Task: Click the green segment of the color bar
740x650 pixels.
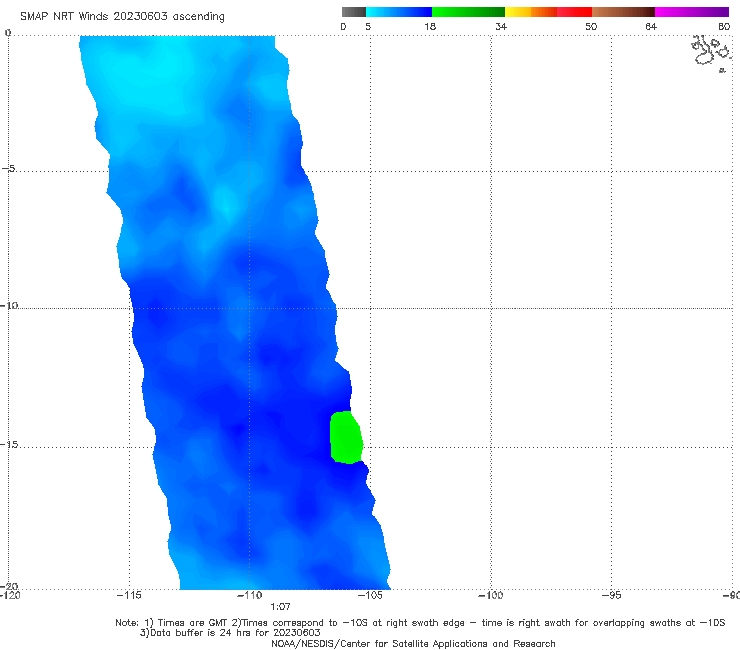Action: tap(468, 12)
